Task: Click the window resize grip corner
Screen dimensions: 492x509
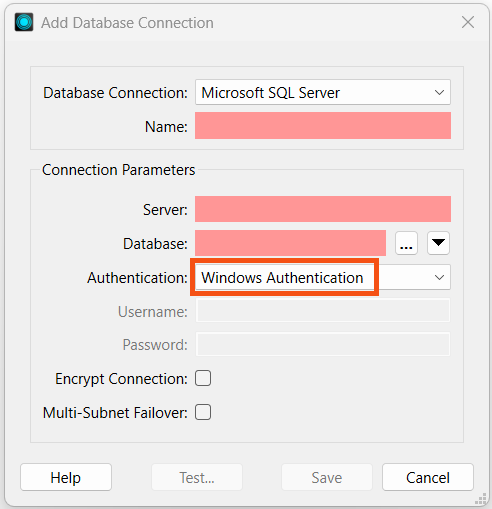Action: [x=480, y=499]
